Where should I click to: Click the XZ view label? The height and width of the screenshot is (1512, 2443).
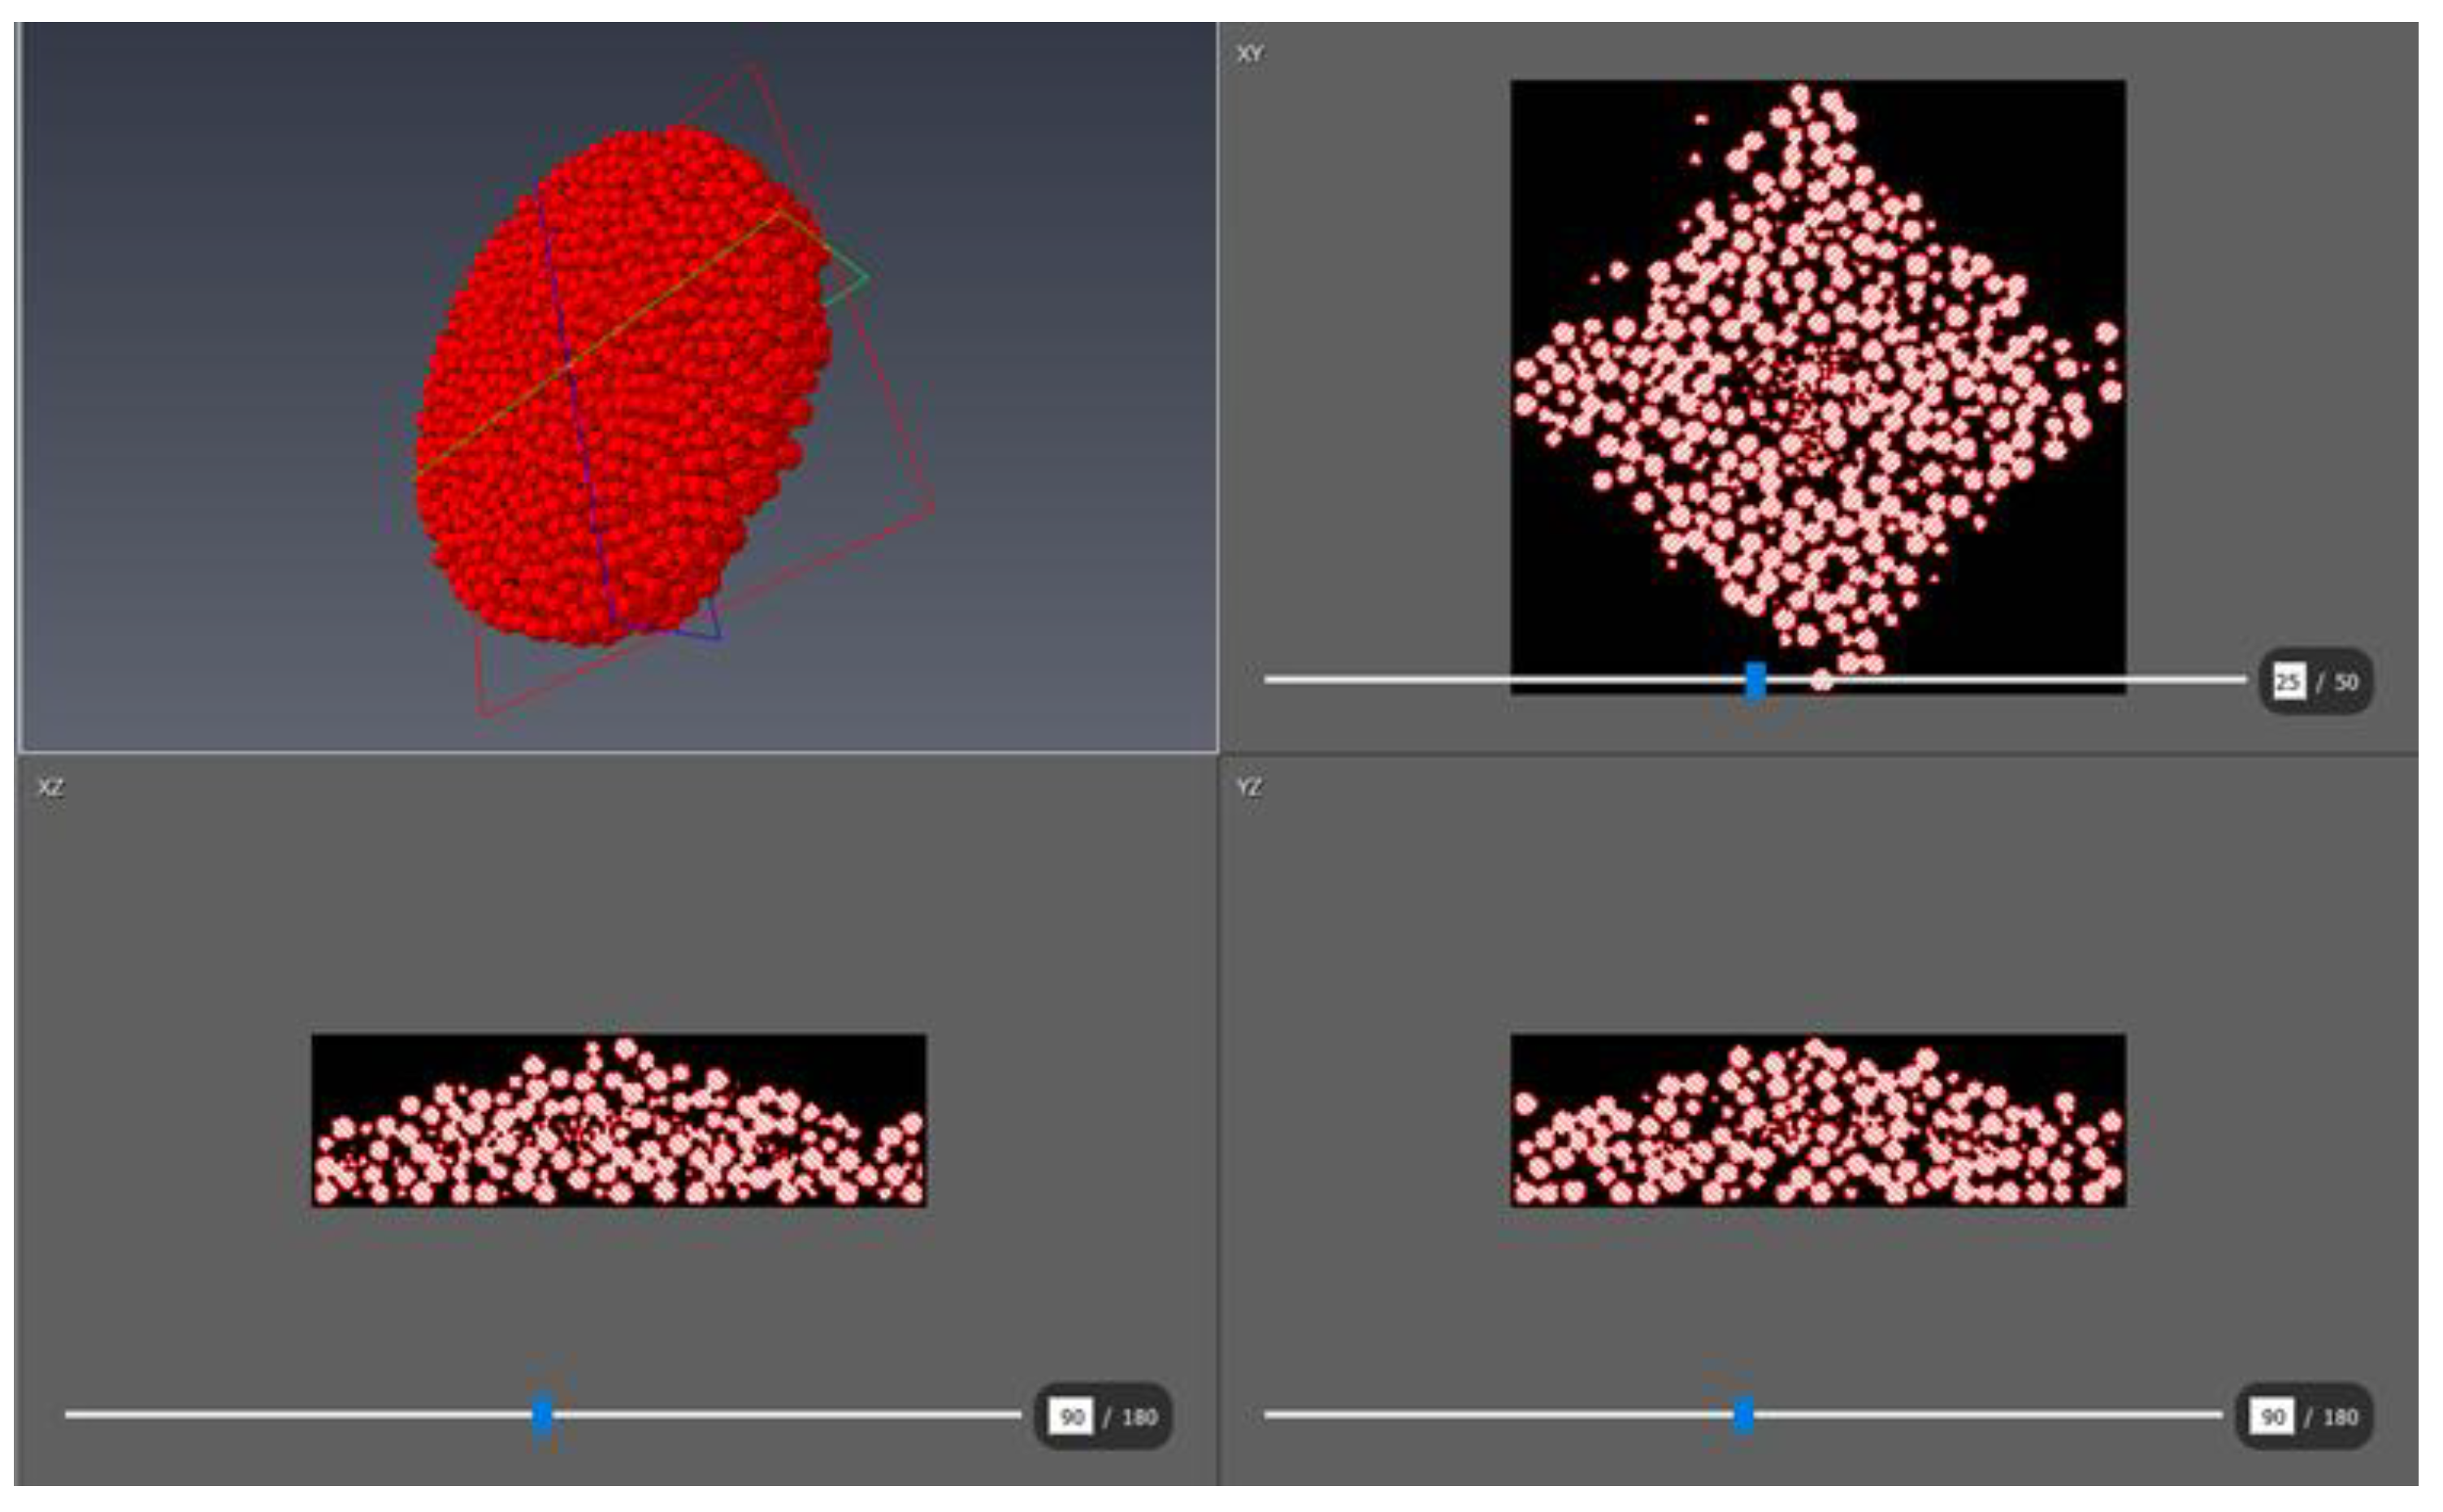(x=50, y=788)
